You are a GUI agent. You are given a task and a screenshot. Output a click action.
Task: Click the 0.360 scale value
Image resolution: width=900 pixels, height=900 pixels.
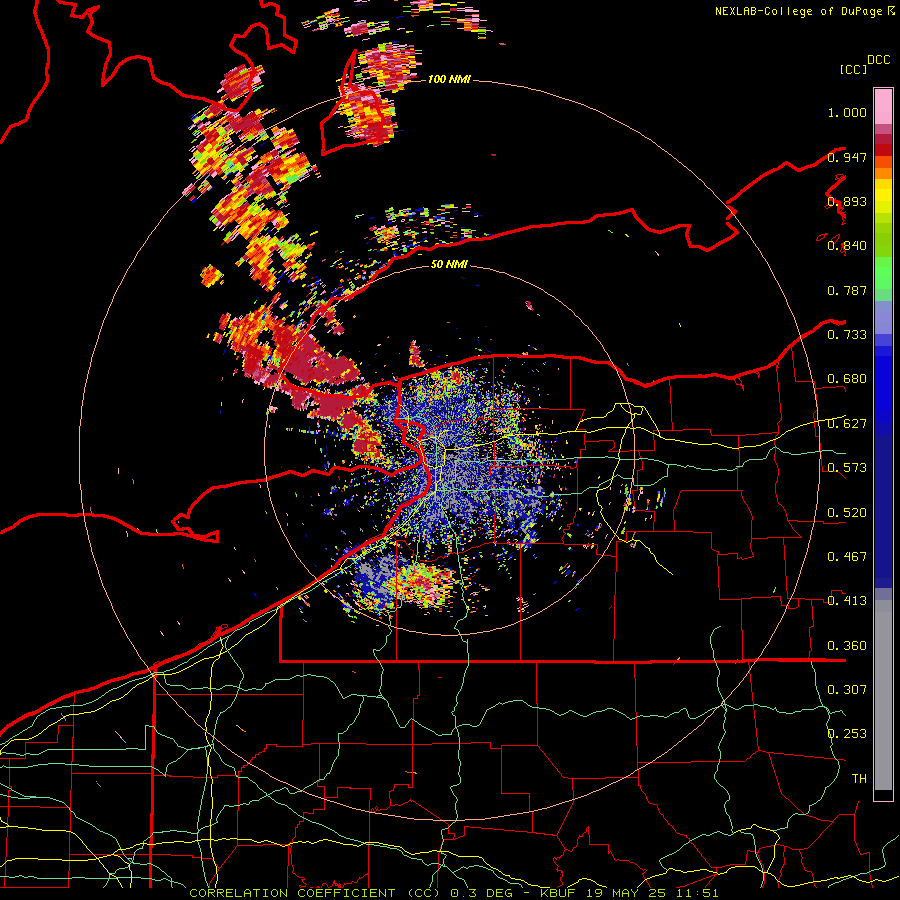point(847,645)
